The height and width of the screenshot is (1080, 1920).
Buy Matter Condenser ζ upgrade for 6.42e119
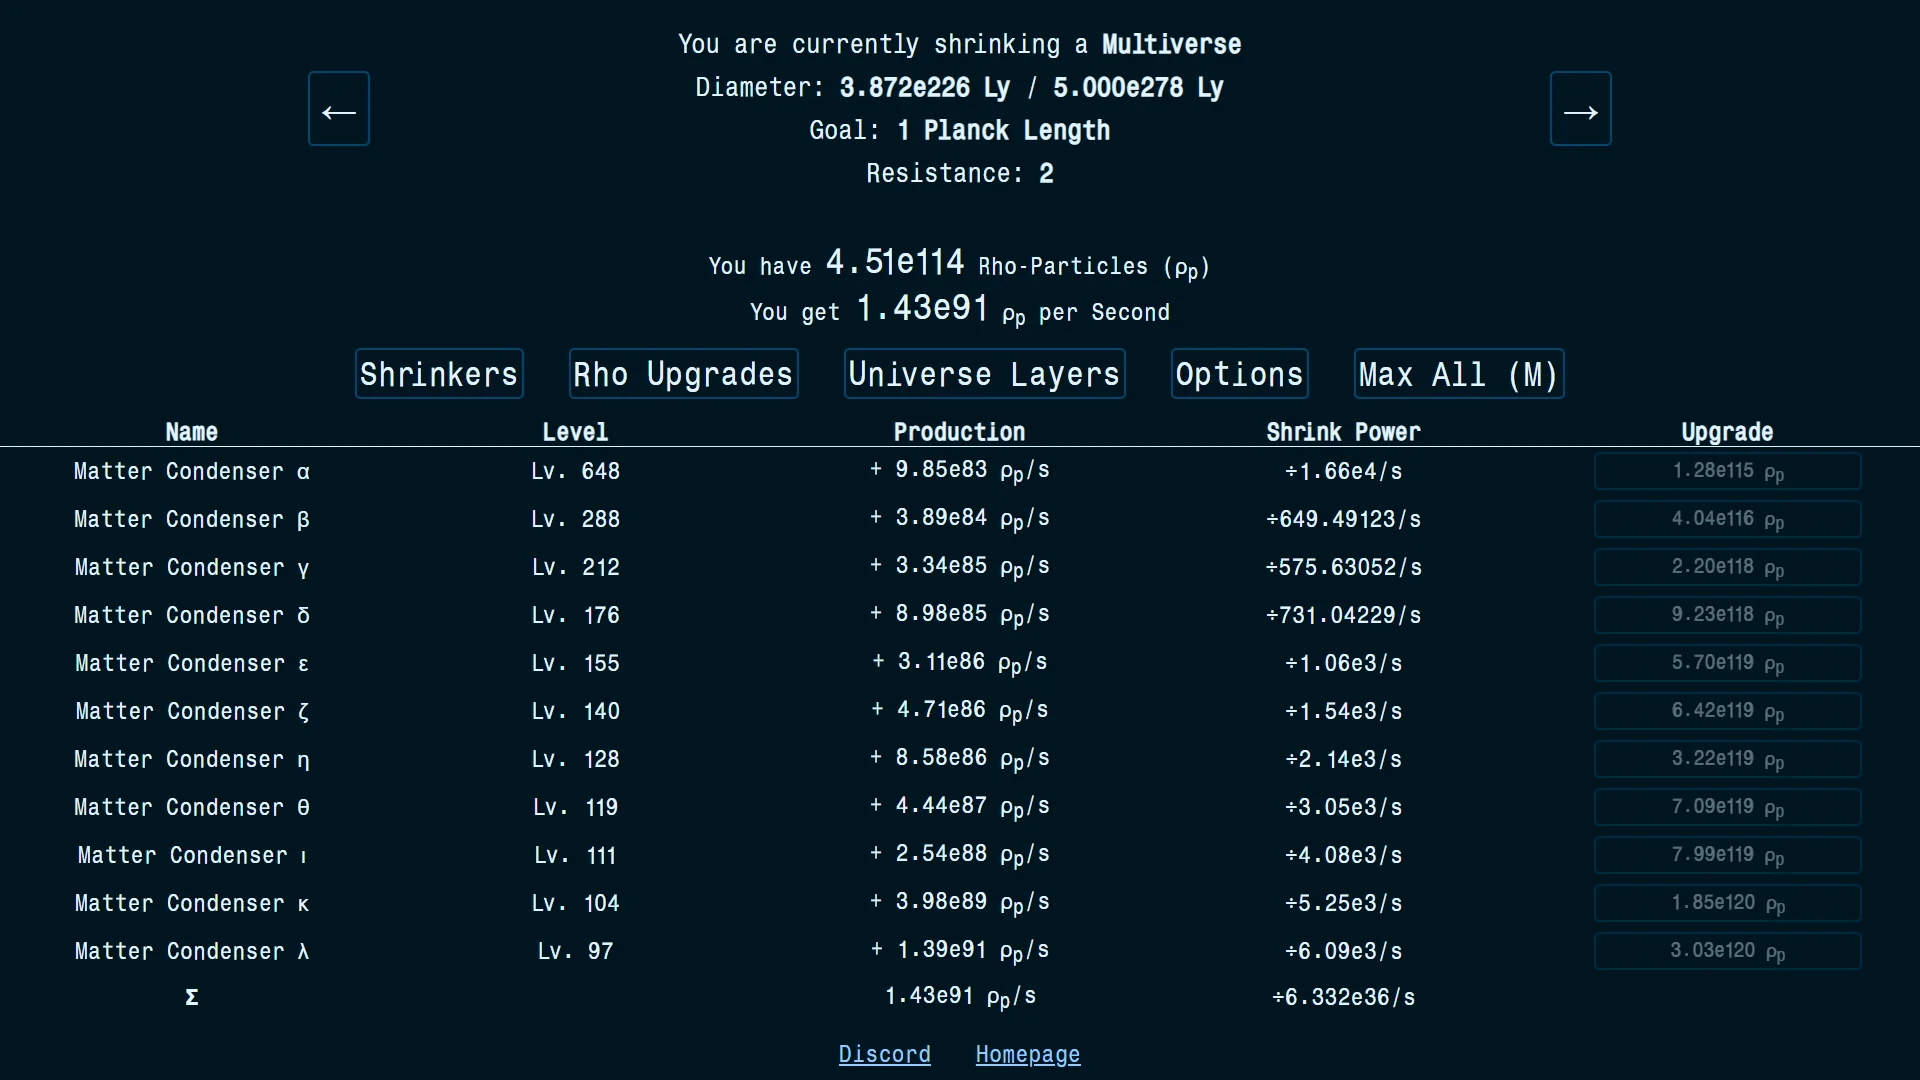tap(1727, 711)
